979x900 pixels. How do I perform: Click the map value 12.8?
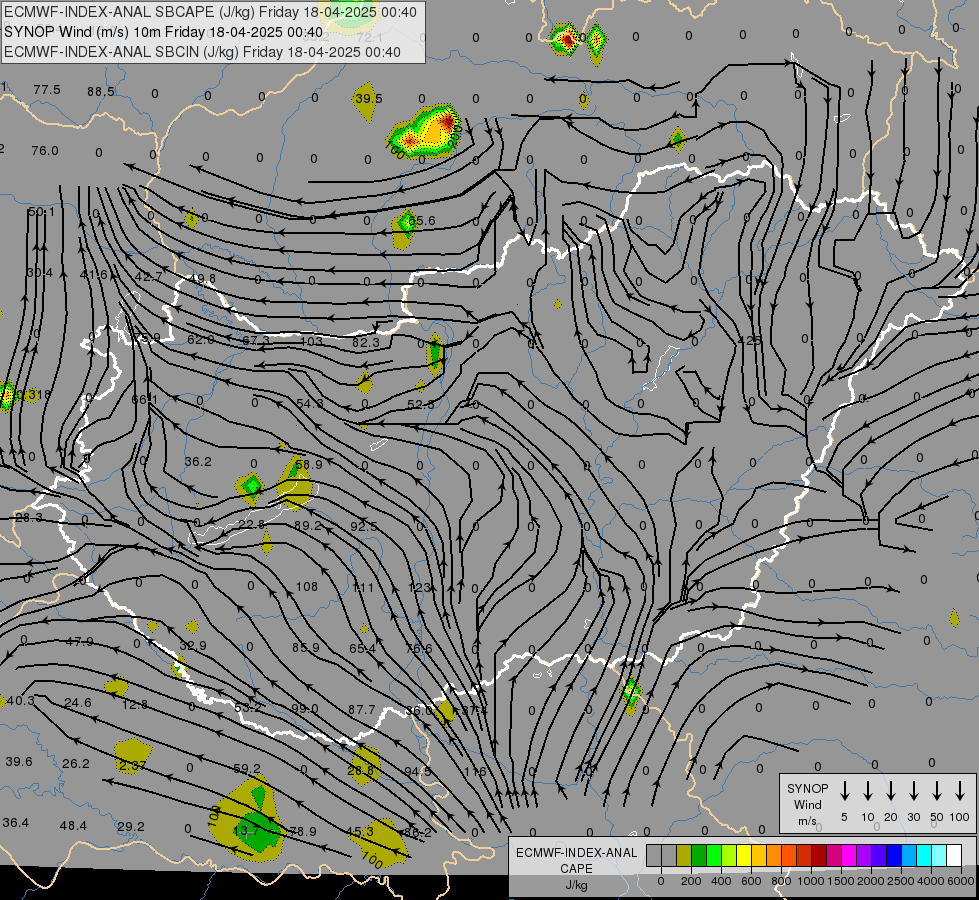tap(135, 705)
